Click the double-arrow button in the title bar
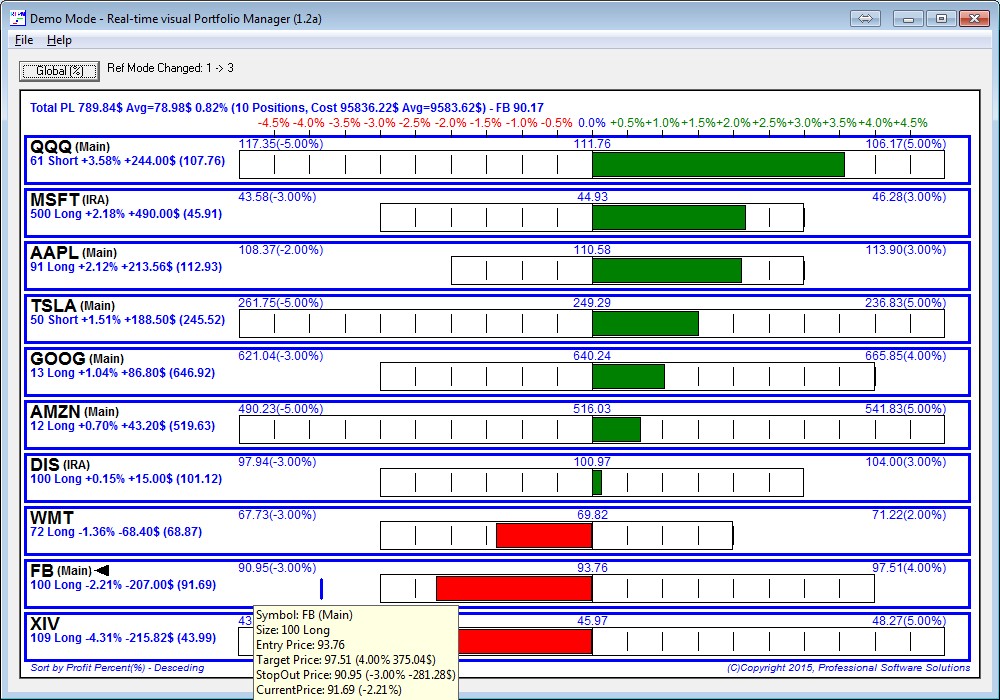The image size is (1000, 700). click(865, 18)
